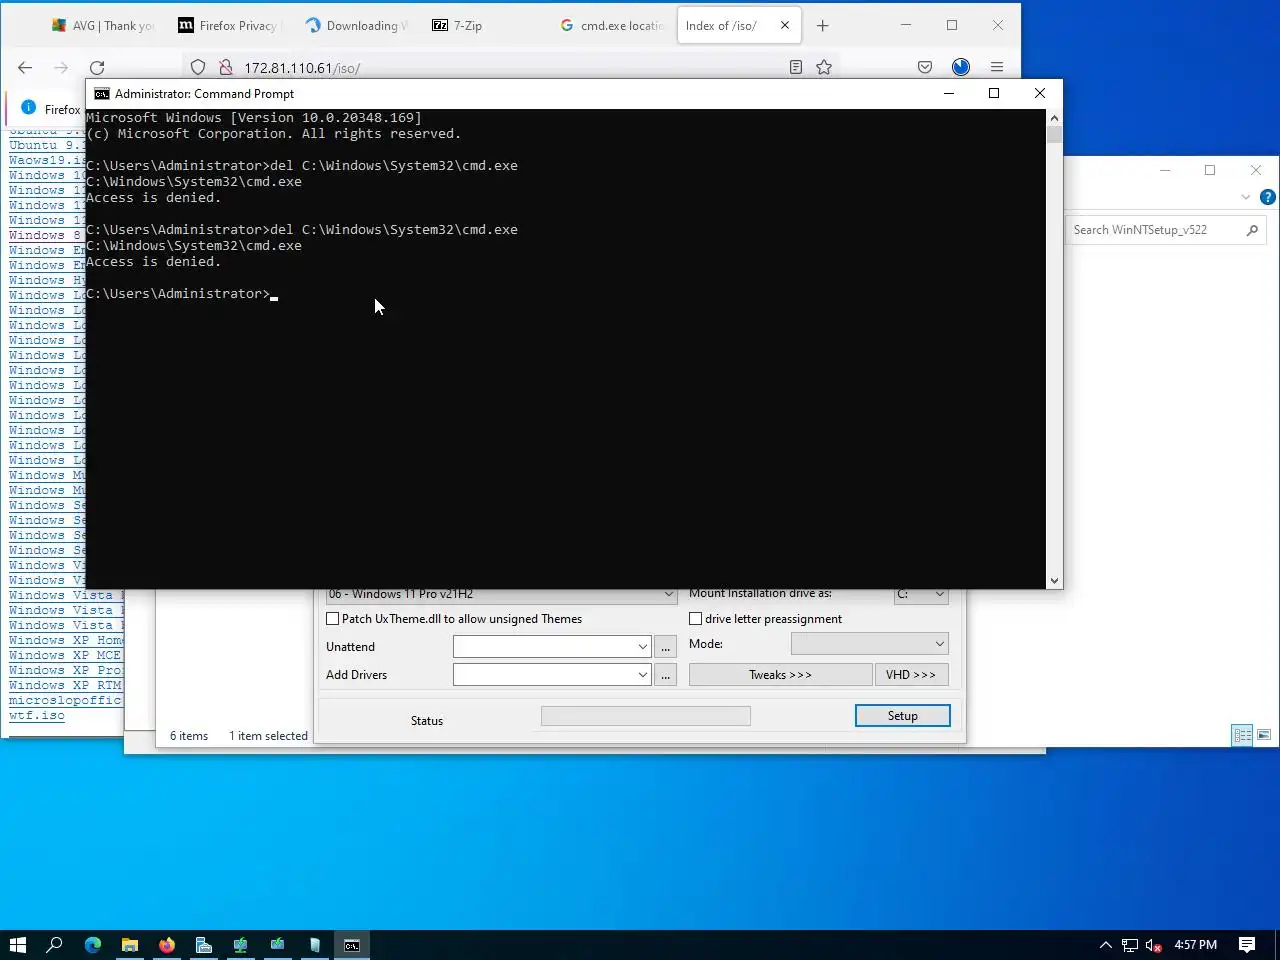Click the Tweaks >>> button
The image size is (1280, 960).
(x=781, y=675)
